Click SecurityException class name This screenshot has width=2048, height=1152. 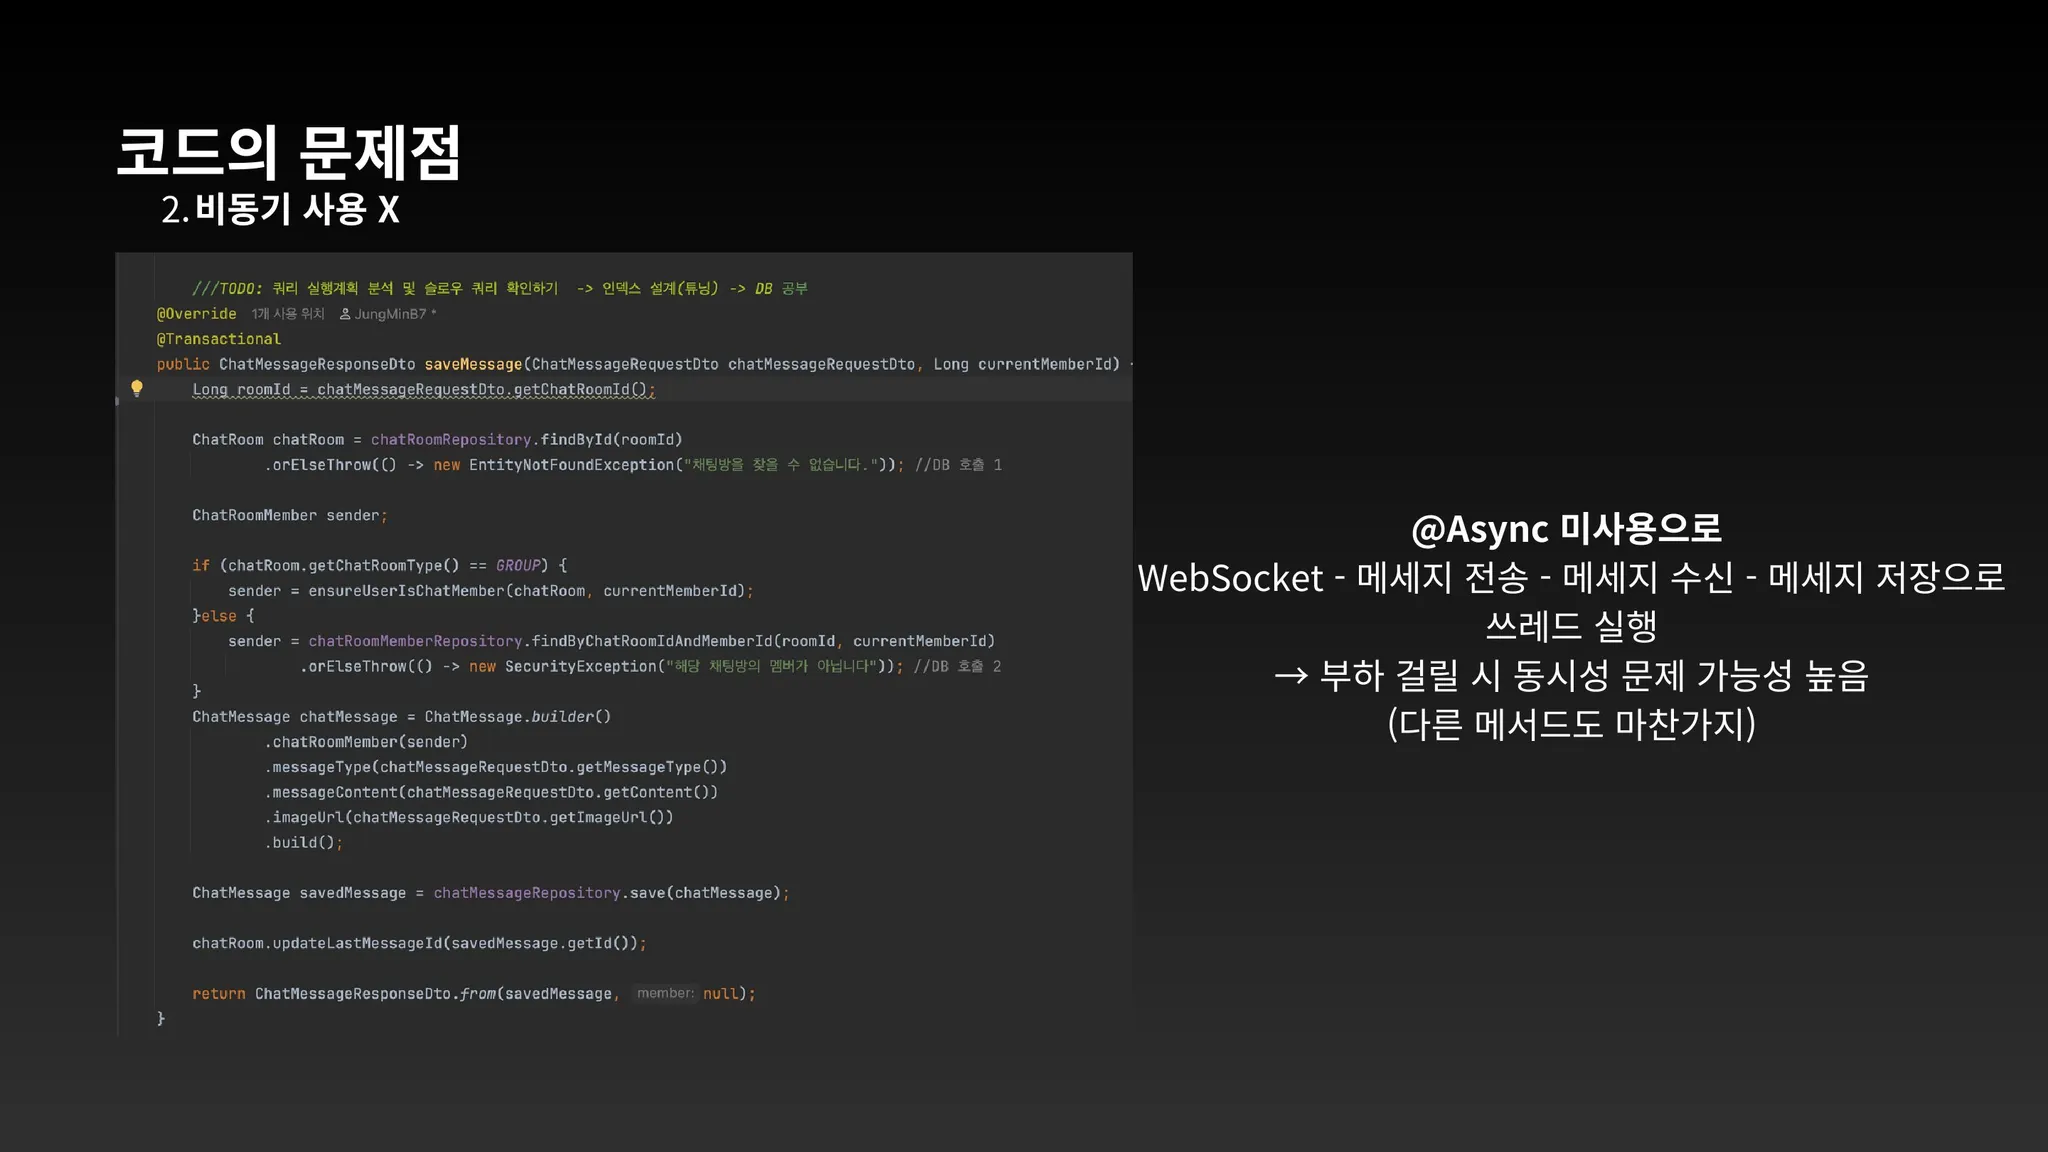[580, 666]
